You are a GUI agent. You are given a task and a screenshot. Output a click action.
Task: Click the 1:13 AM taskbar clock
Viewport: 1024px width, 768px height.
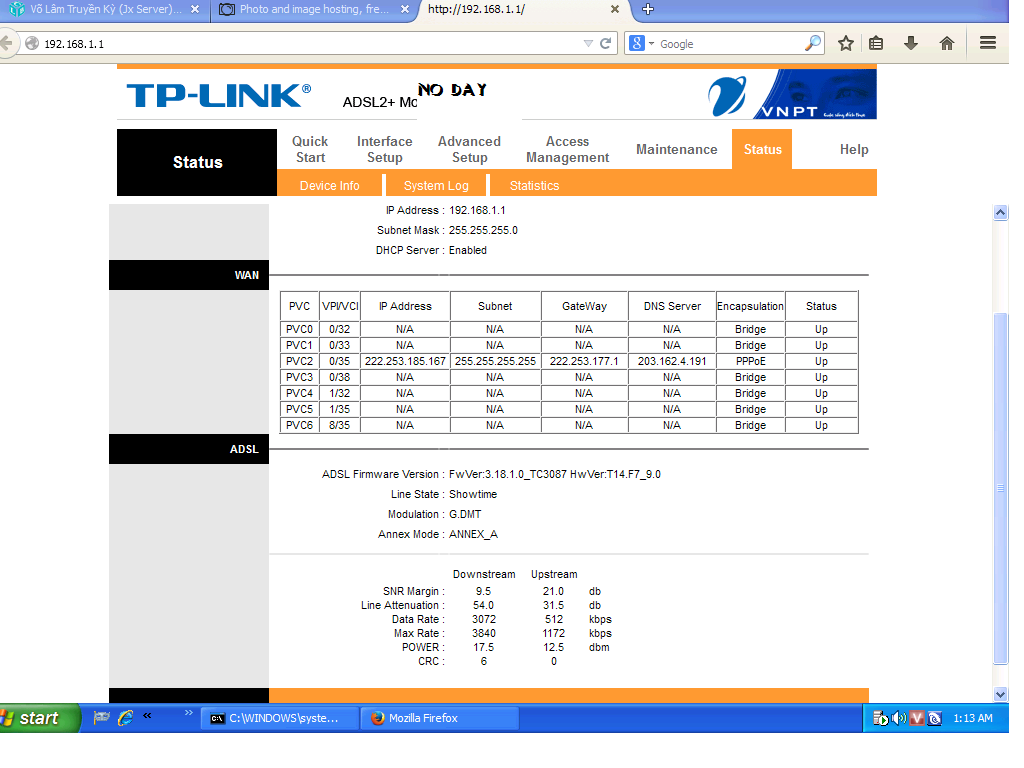pos(972,718)
